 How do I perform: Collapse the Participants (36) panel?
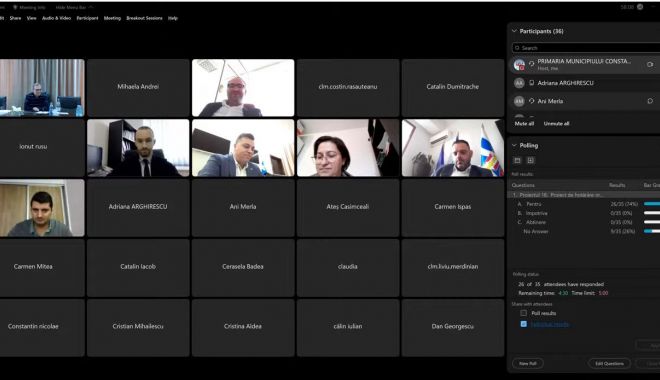[x=514, y=31]
